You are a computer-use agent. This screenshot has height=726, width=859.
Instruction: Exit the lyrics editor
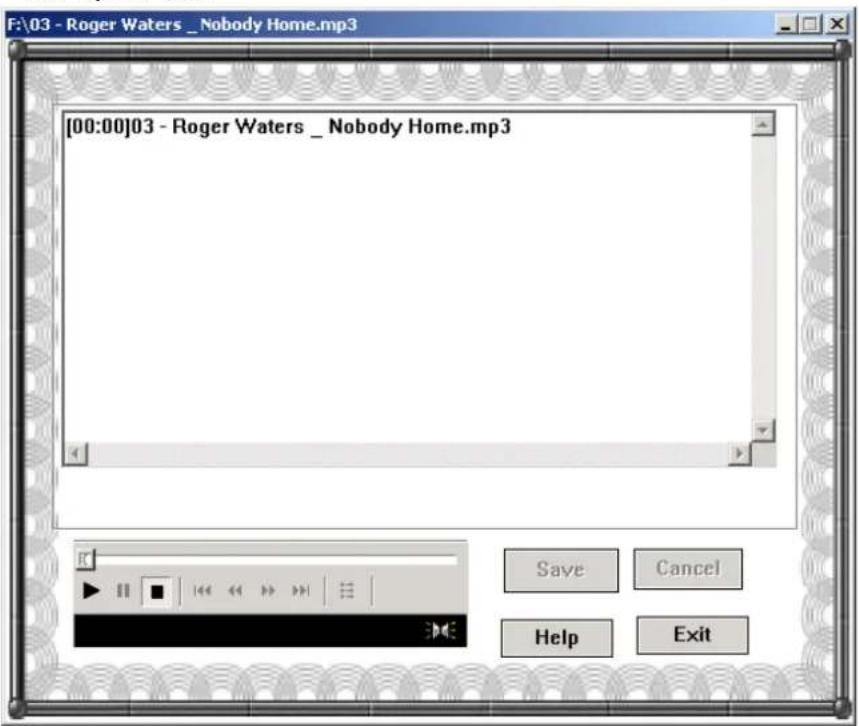coord(692,634)
